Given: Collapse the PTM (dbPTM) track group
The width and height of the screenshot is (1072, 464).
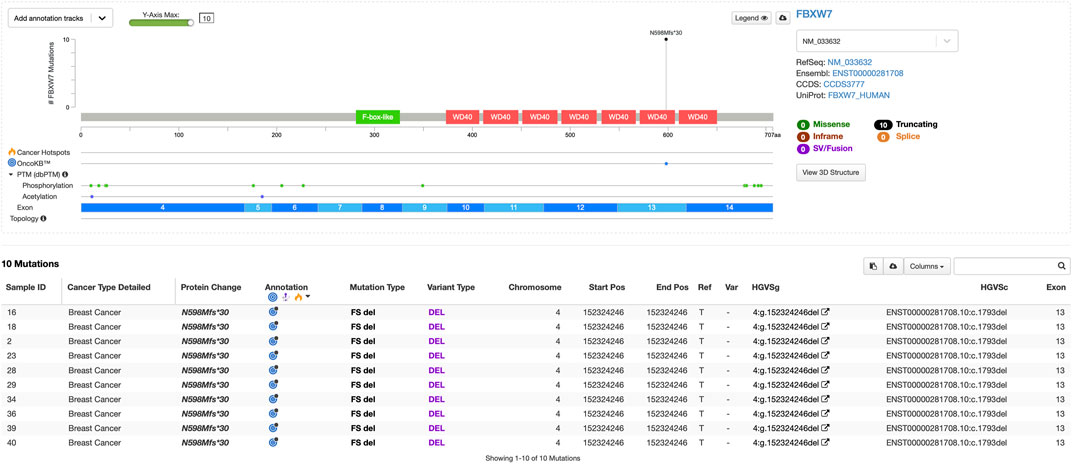Looking at the screenshot, I should coord(11,174).
